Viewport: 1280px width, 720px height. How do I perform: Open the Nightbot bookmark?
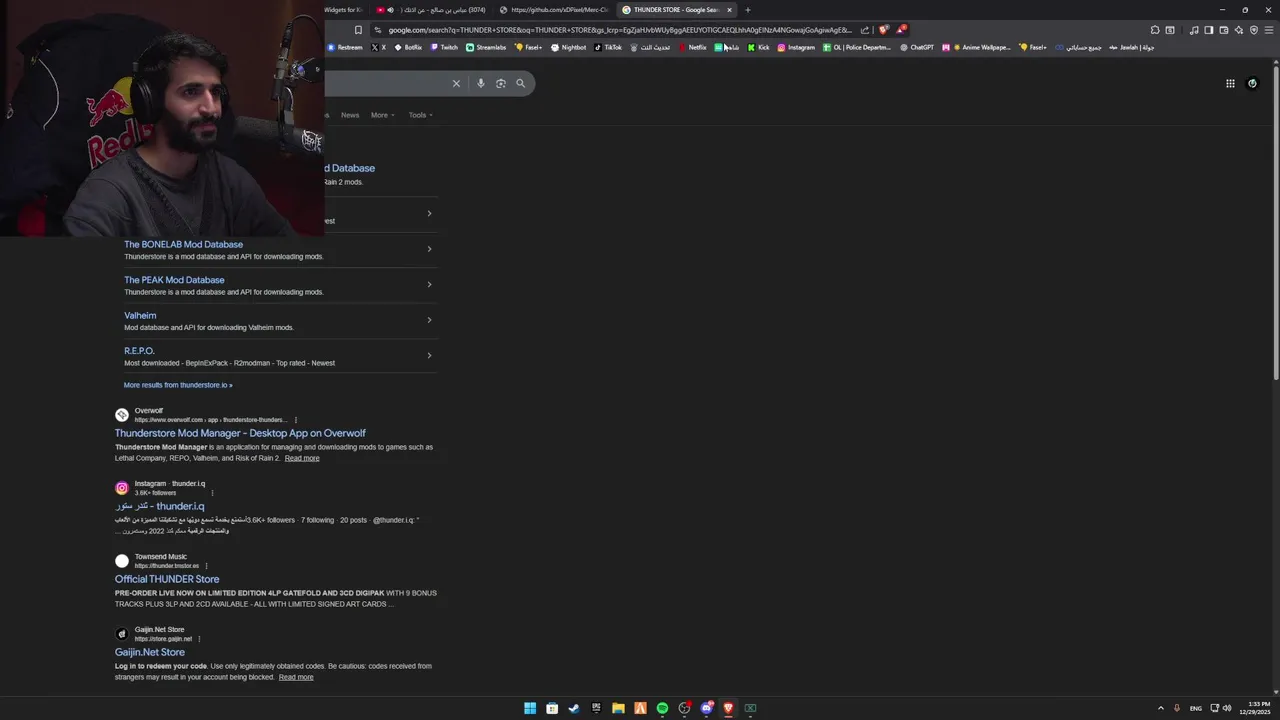pyautogui.click(x=569, y=47)
